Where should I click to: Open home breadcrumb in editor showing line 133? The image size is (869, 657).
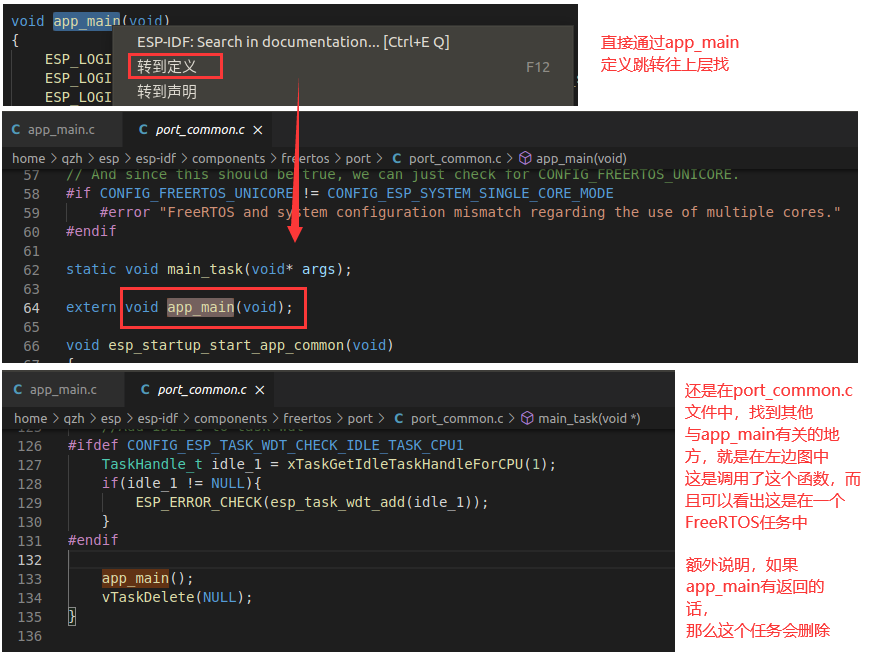click(31, 419)
